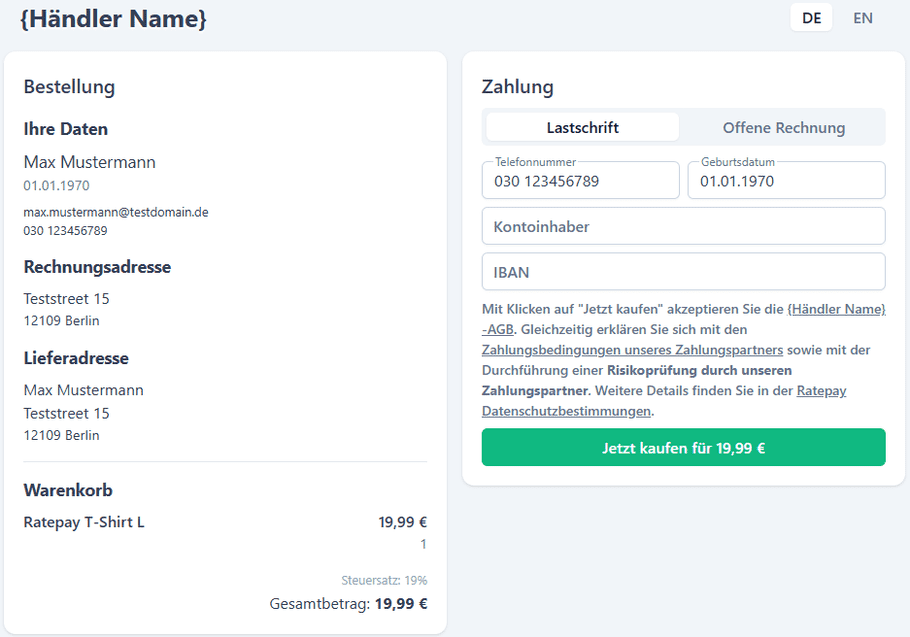Click the Steuersatz: 19% text
This screenshot has width=910, height=637.
click(x=384, y=580)
